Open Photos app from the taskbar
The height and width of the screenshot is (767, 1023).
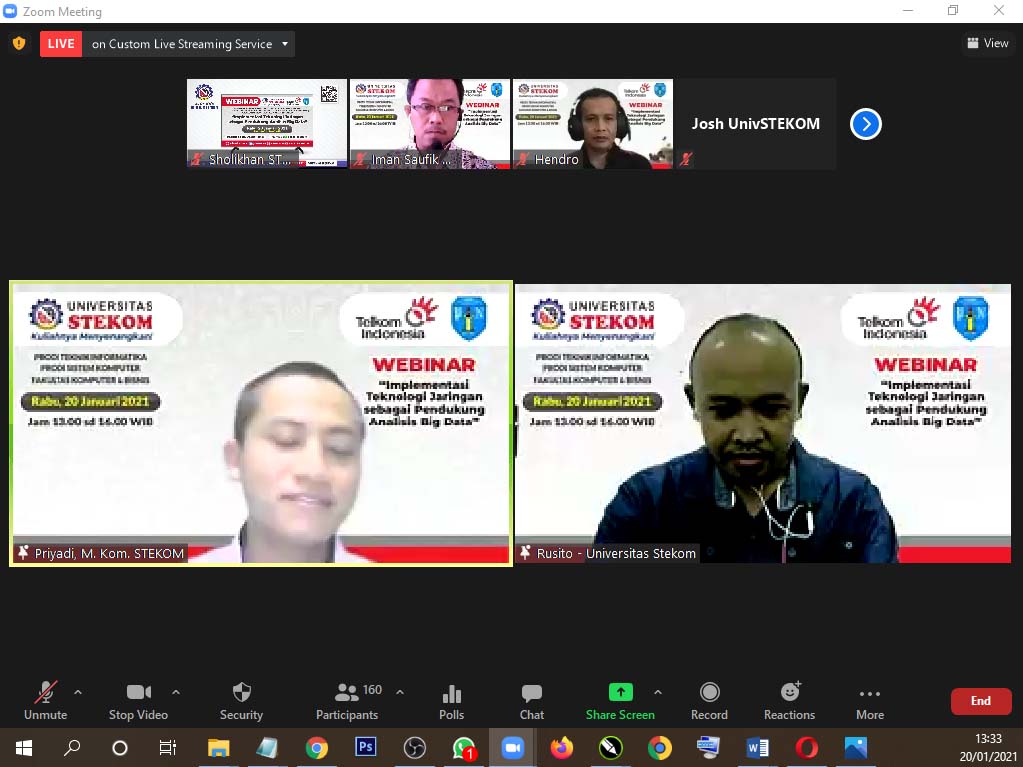pos(855,747)
